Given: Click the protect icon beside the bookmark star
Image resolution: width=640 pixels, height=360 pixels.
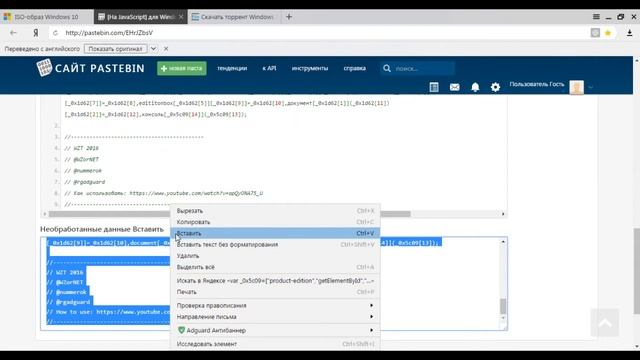Looking at the screenshot, I should point(595,33).
